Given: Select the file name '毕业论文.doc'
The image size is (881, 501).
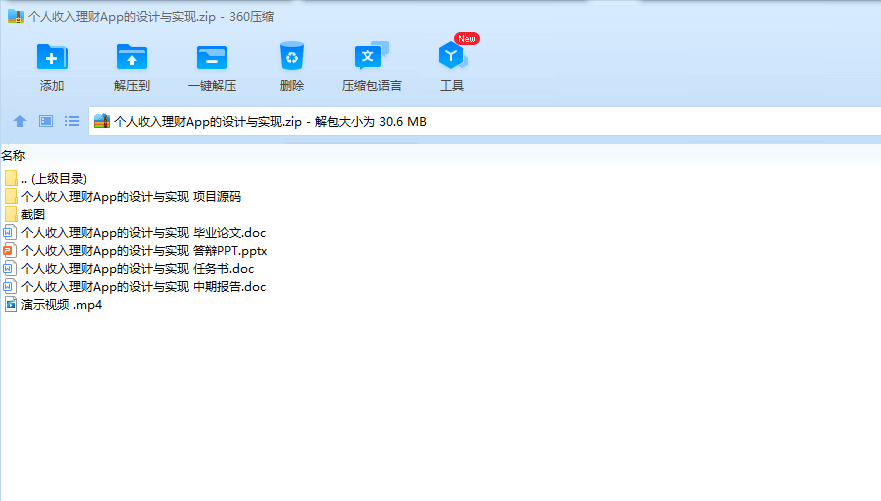Looking at the screenshot, I should tap(143, 233).
